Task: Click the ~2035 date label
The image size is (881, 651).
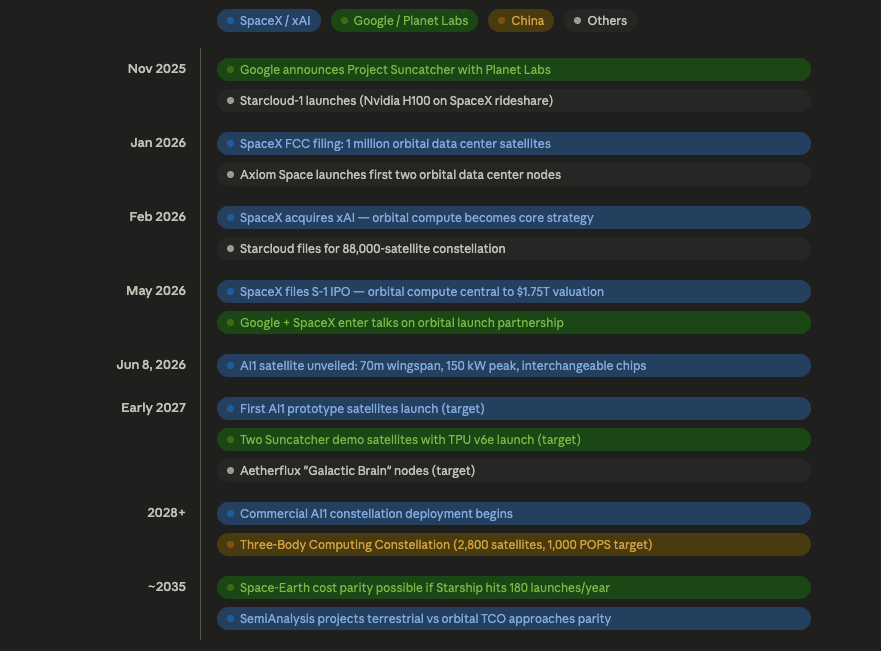Action: (167, 587)
